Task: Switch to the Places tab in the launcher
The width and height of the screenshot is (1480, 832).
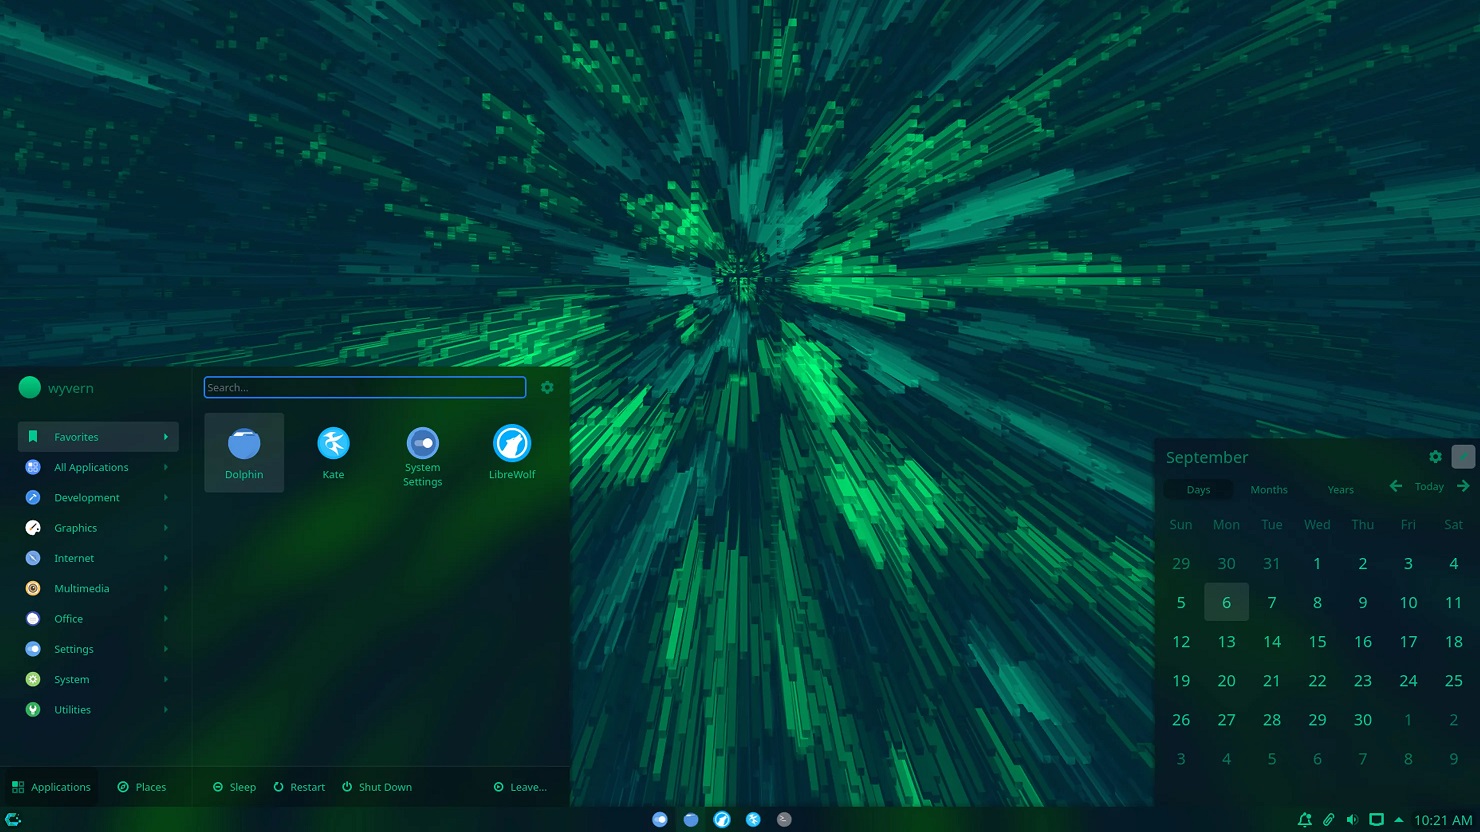Action: tap(141, 787)
